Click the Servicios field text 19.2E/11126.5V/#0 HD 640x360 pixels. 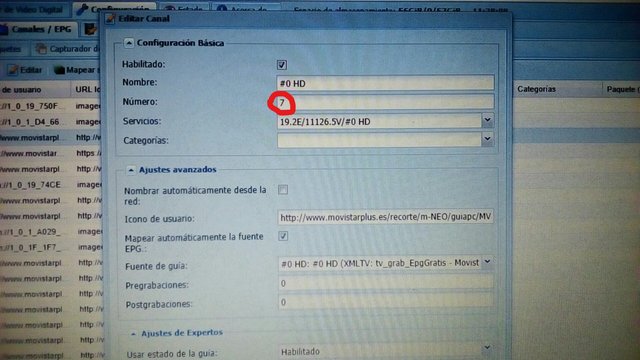[325, 122]
